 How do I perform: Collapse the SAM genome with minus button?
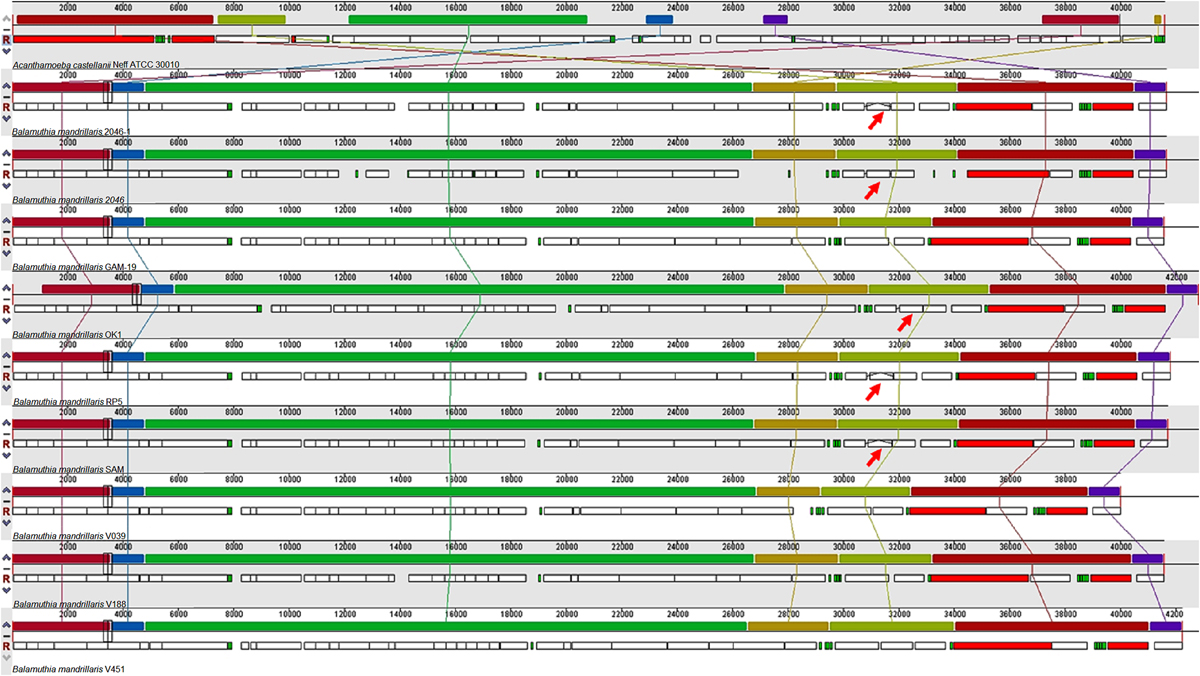pyautogui.click(x=6, y=434)
